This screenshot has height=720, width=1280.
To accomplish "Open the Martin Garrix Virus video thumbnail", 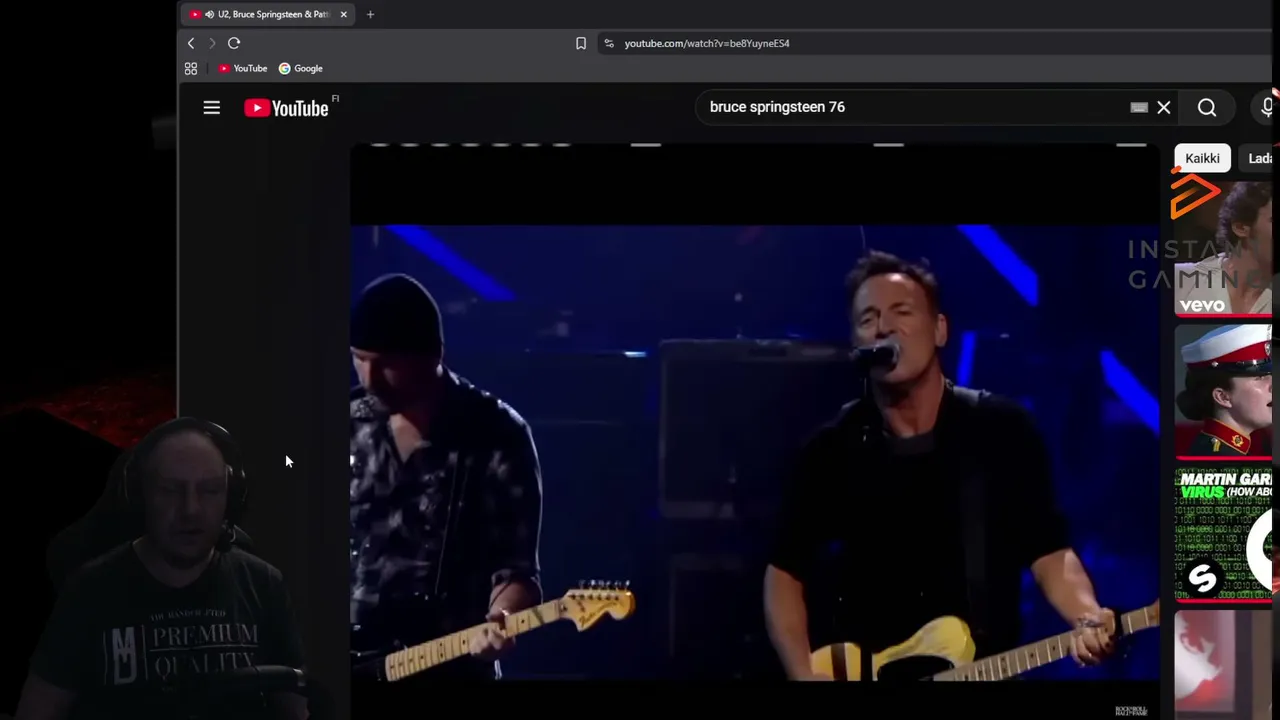I will click(1224, 535).
